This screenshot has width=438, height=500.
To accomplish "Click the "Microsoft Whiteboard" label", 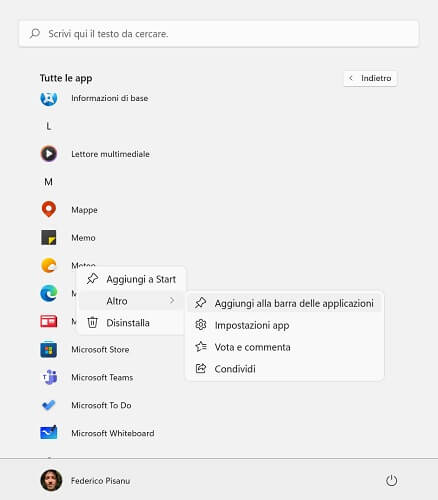I will click(x=113, y=434).
